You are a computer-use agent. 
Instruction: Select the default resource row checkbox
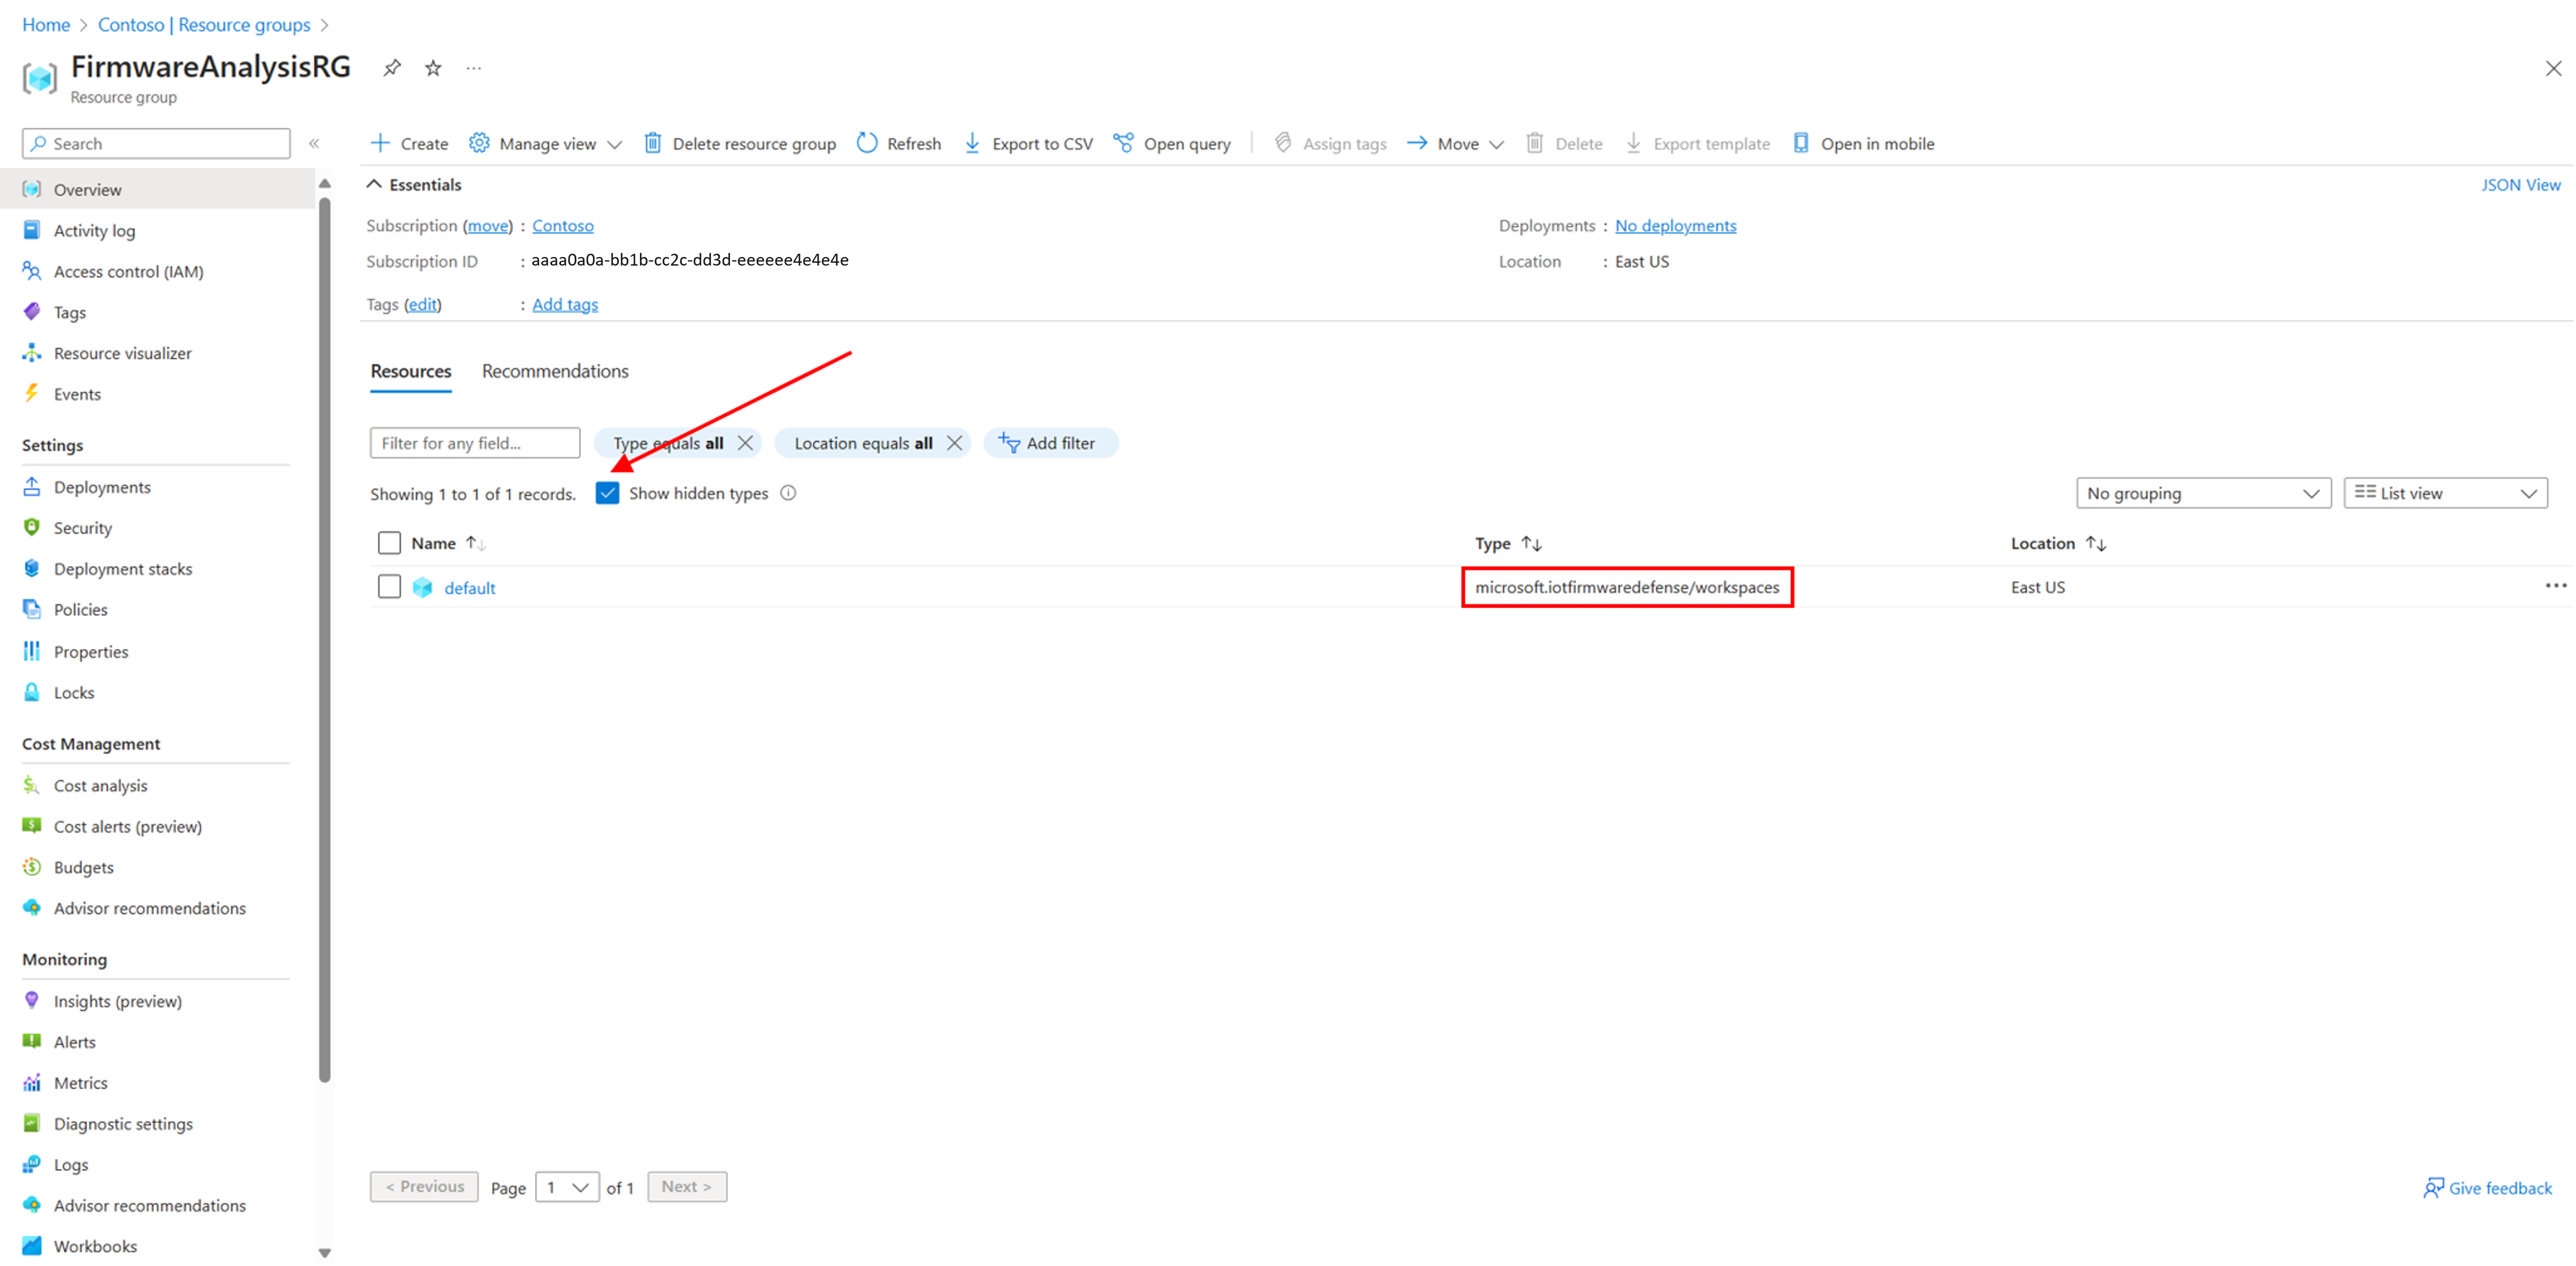(x=389, y=587)
